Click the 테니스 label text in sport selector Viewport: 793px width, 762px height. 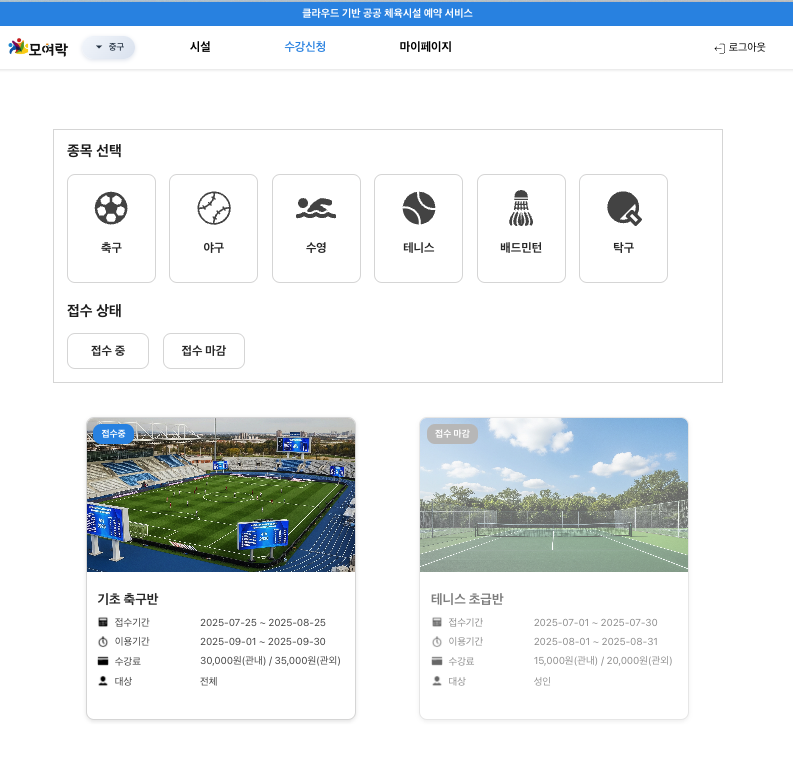pyautogui.click(x=419, y=247)
